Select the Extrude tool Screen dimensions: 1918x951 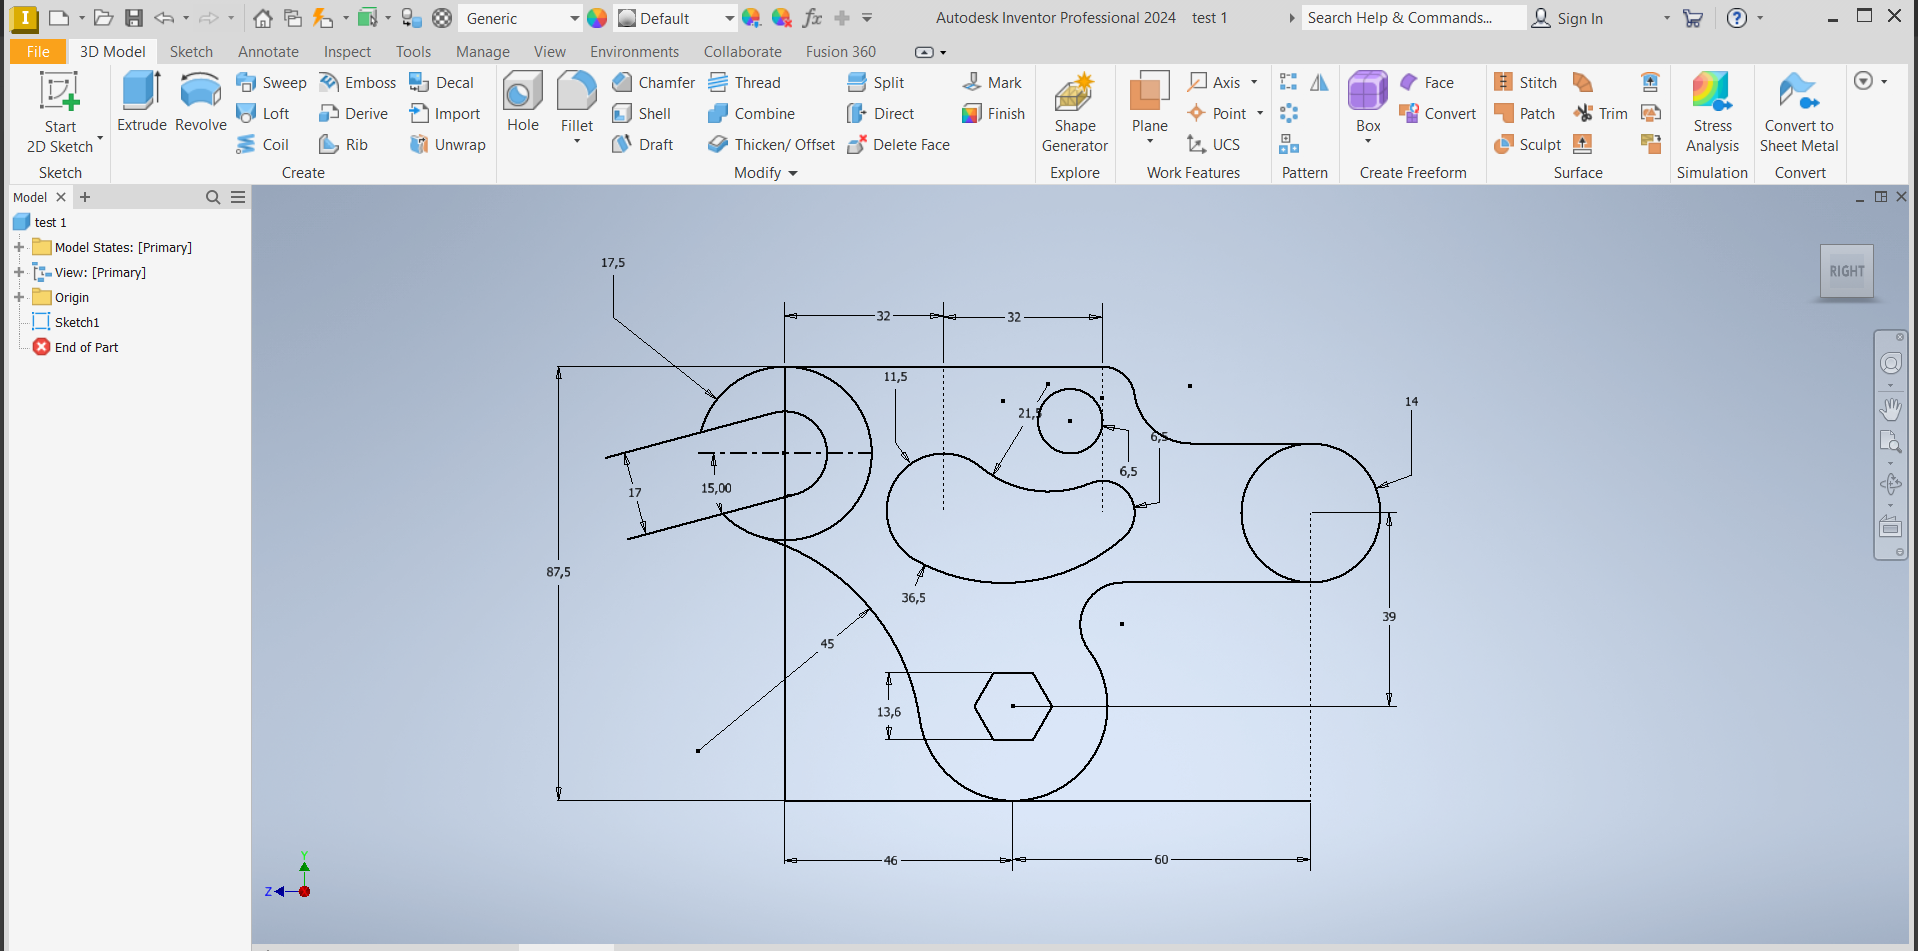(x=141, y=101)
